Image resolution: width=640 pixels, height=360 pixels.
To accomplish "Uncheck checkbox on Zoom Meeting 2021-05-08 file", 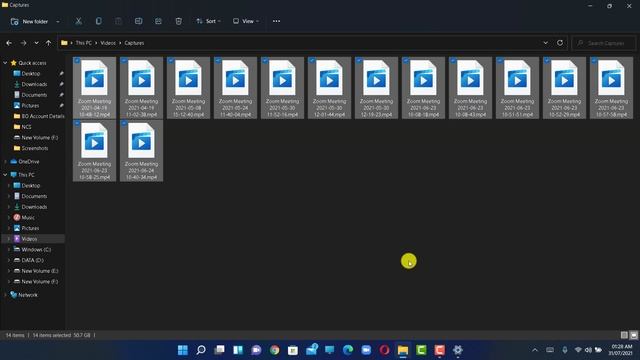I will [171, 60].
